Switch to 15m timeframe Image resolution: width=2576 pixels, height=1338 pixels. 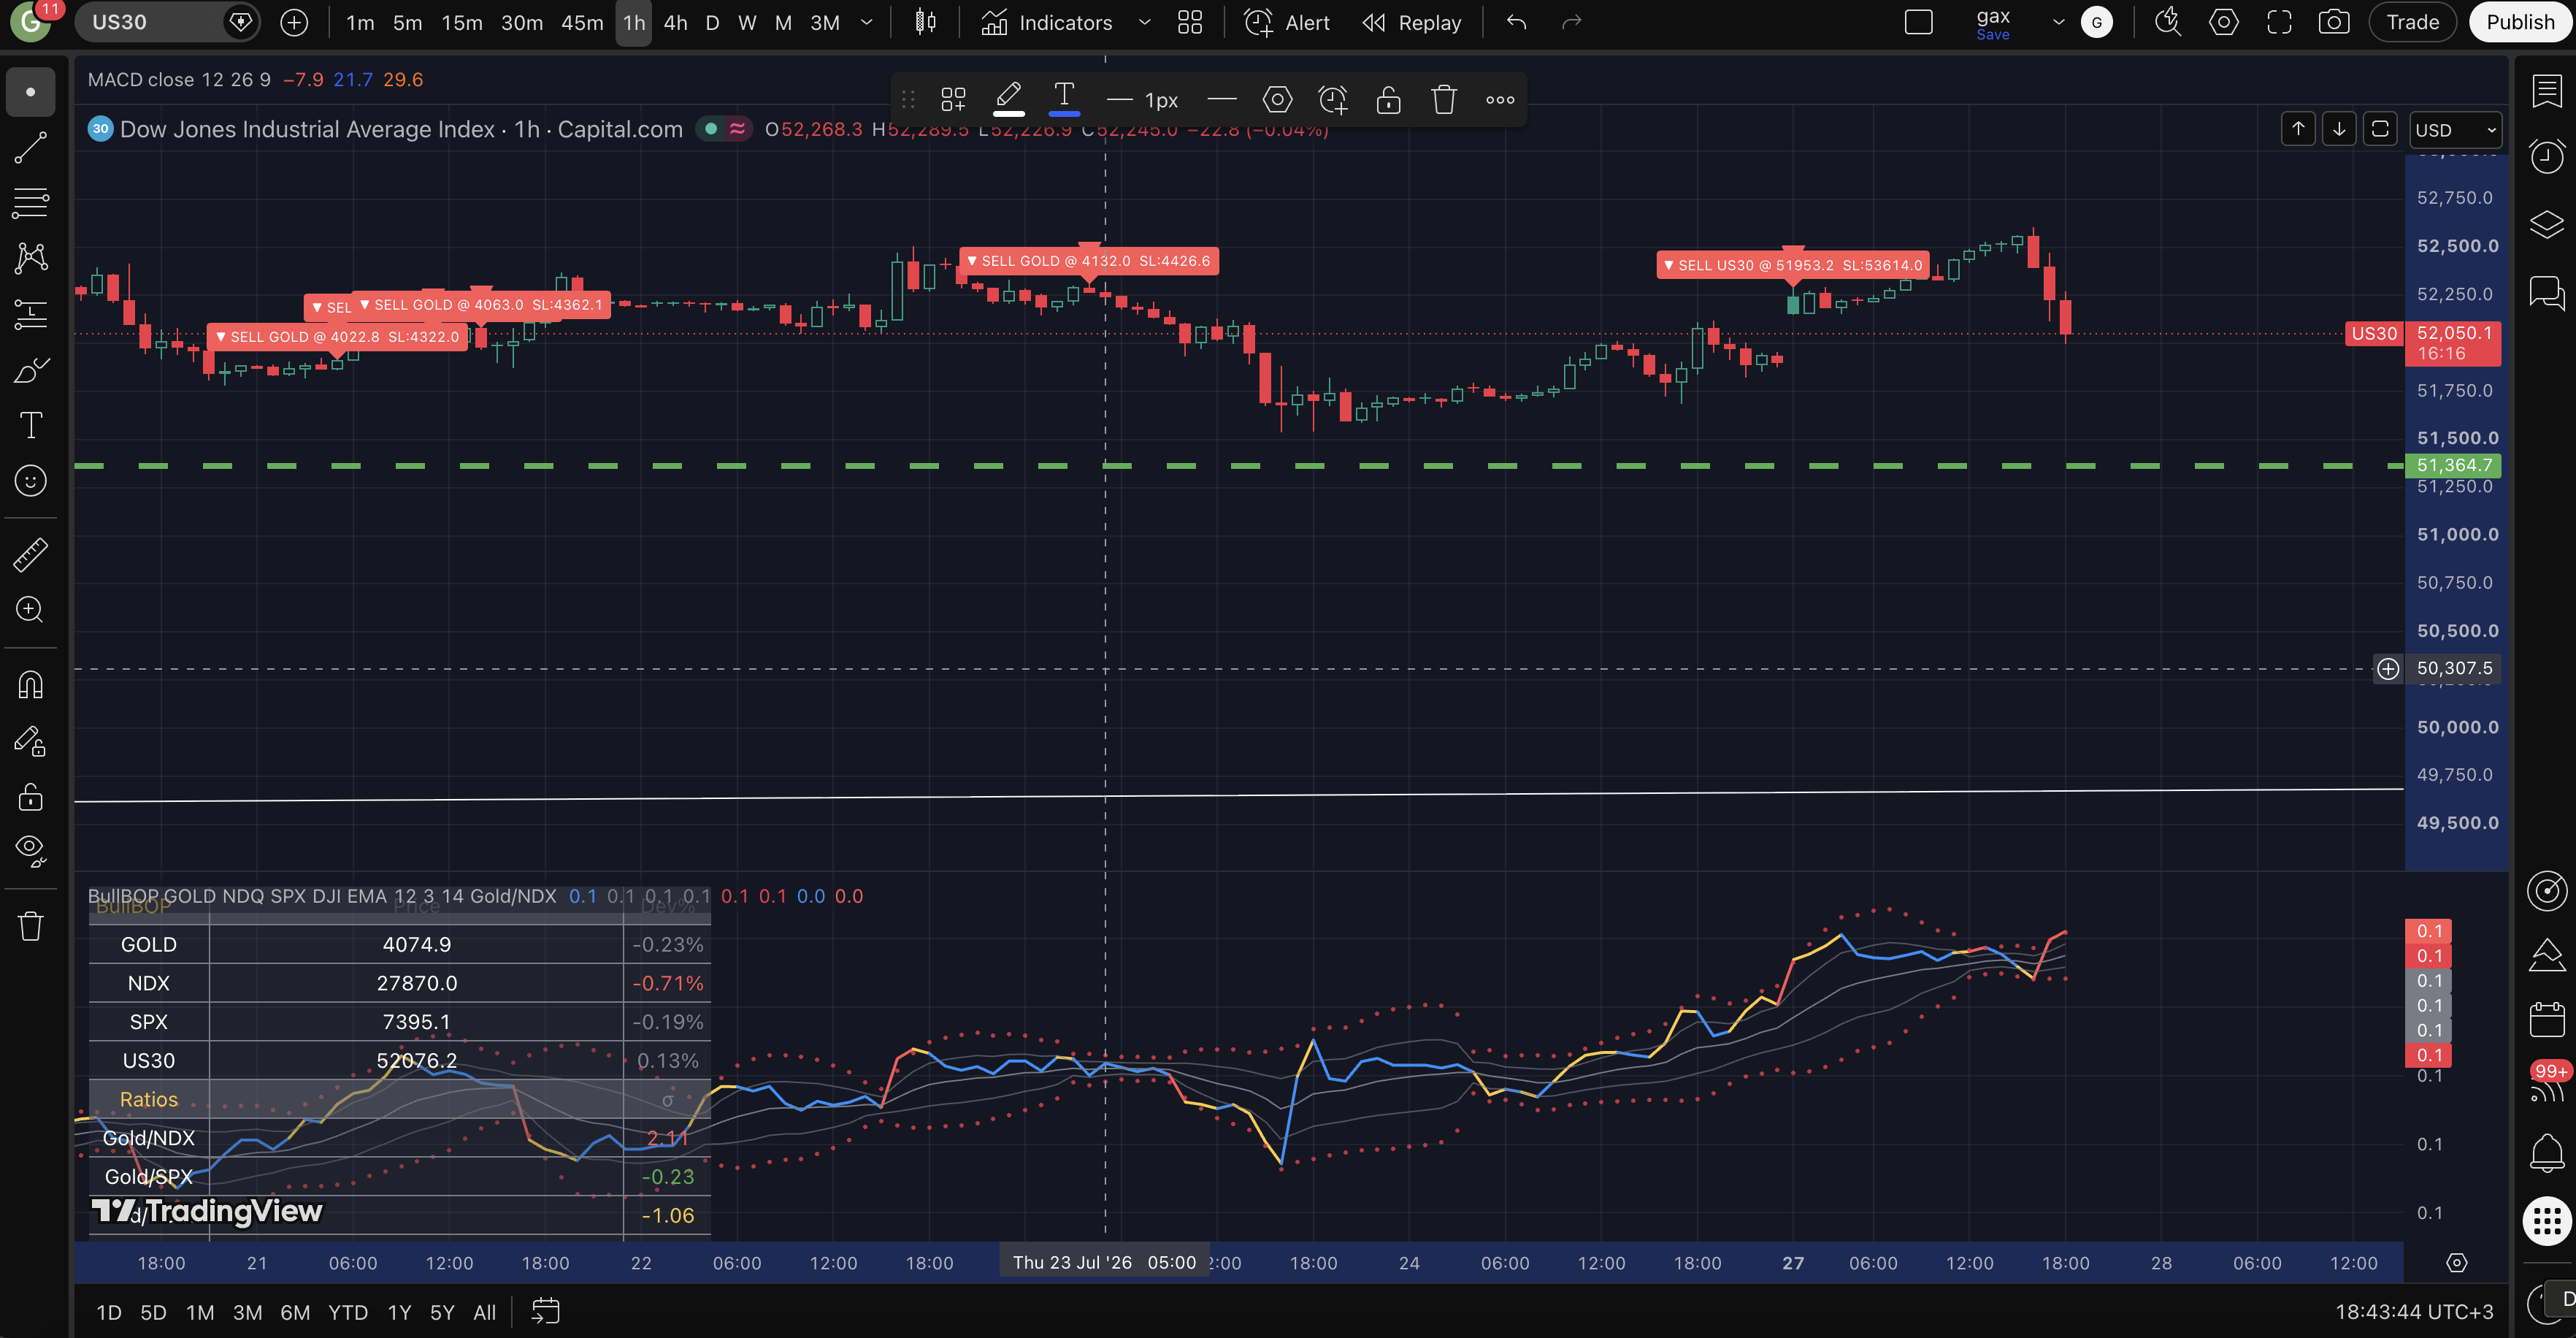click(x=462, y=22)
